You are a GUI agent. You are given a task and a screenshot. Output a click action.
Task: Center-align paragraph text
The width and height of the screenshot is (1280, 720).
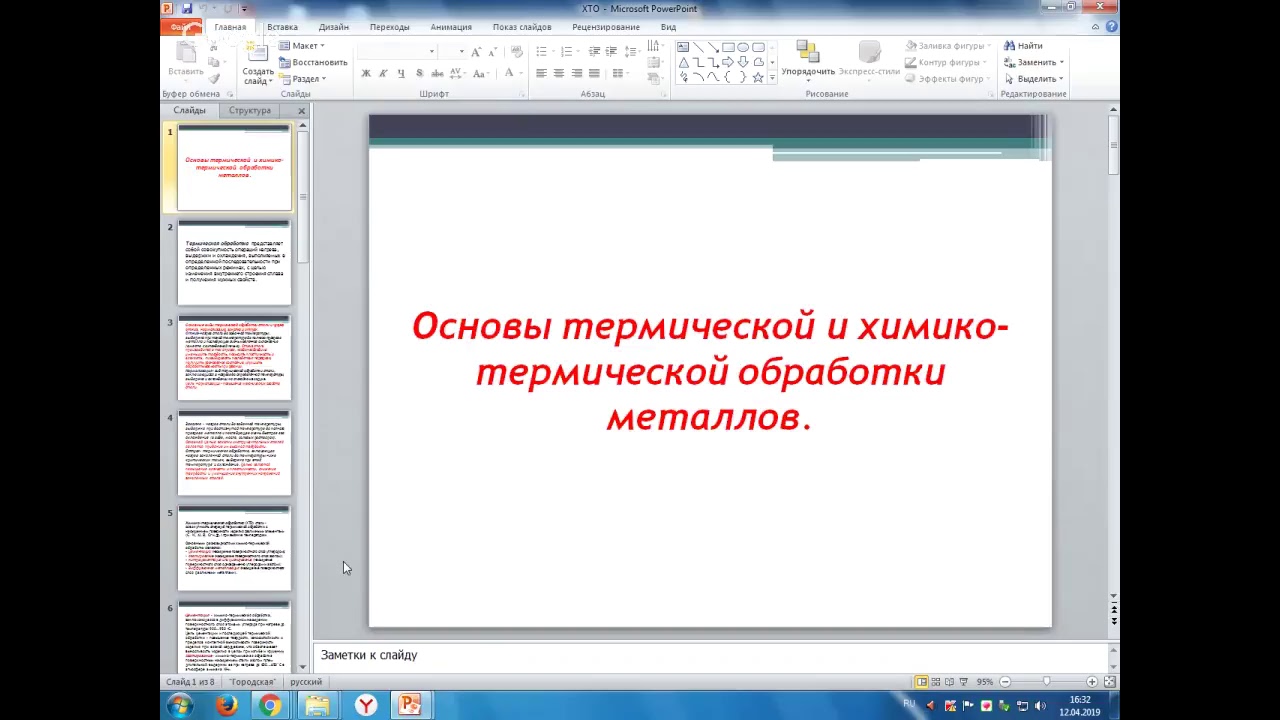(x=559, y=73)
